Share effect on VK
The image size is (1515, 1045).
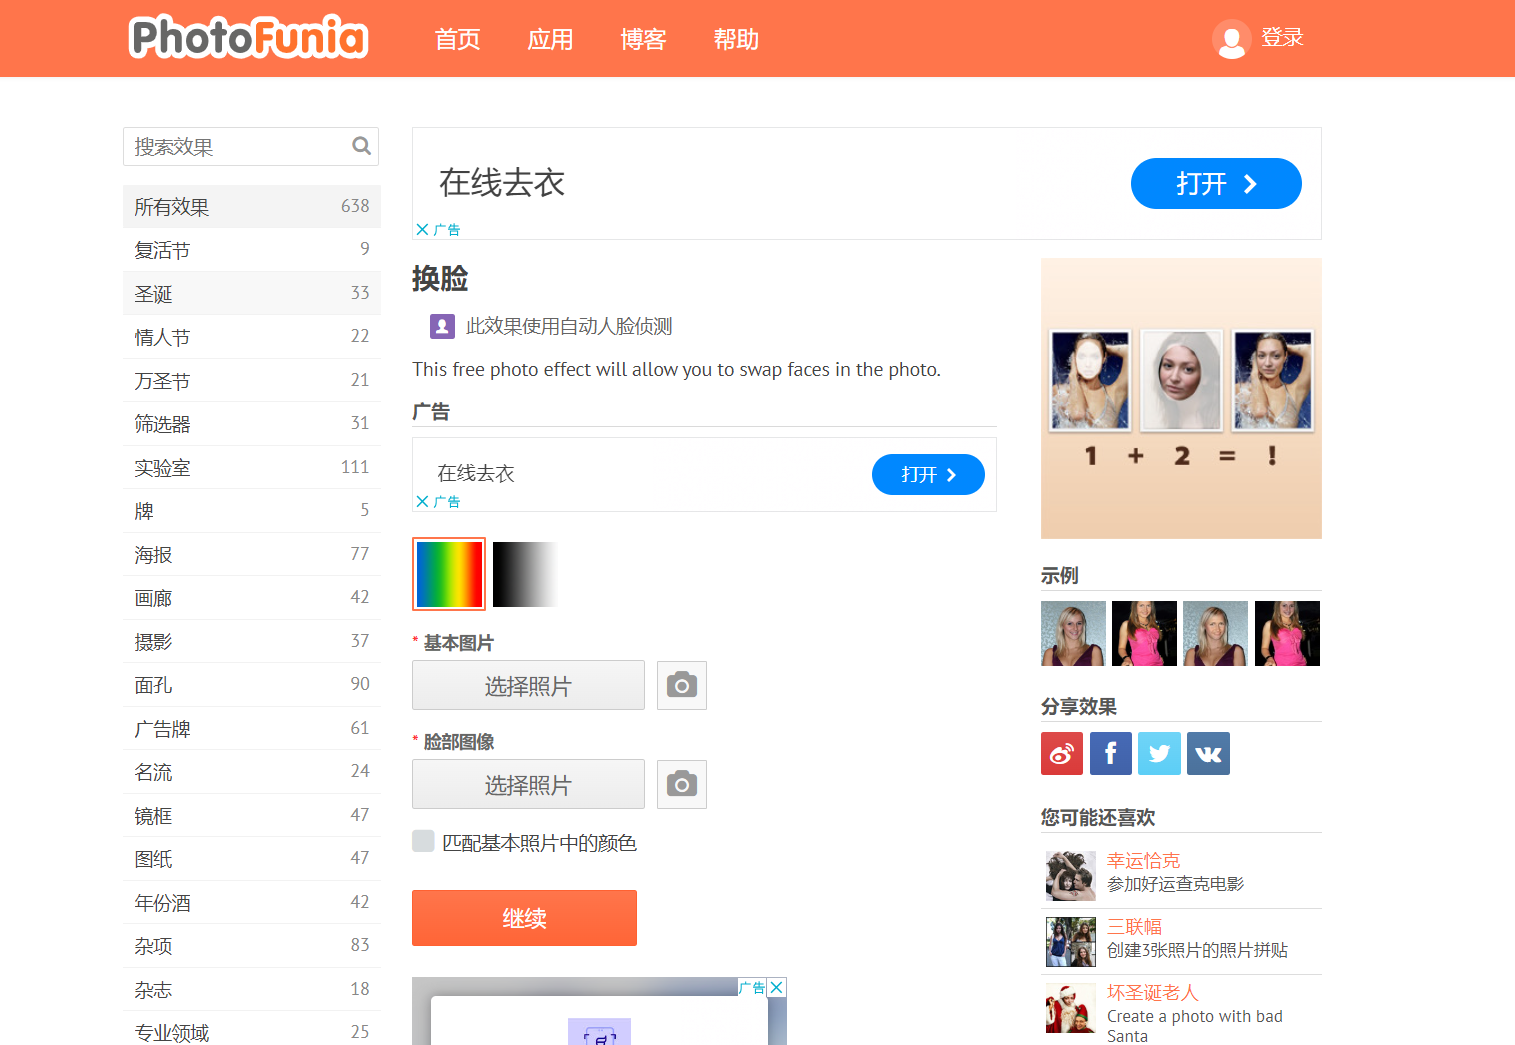1208,754
